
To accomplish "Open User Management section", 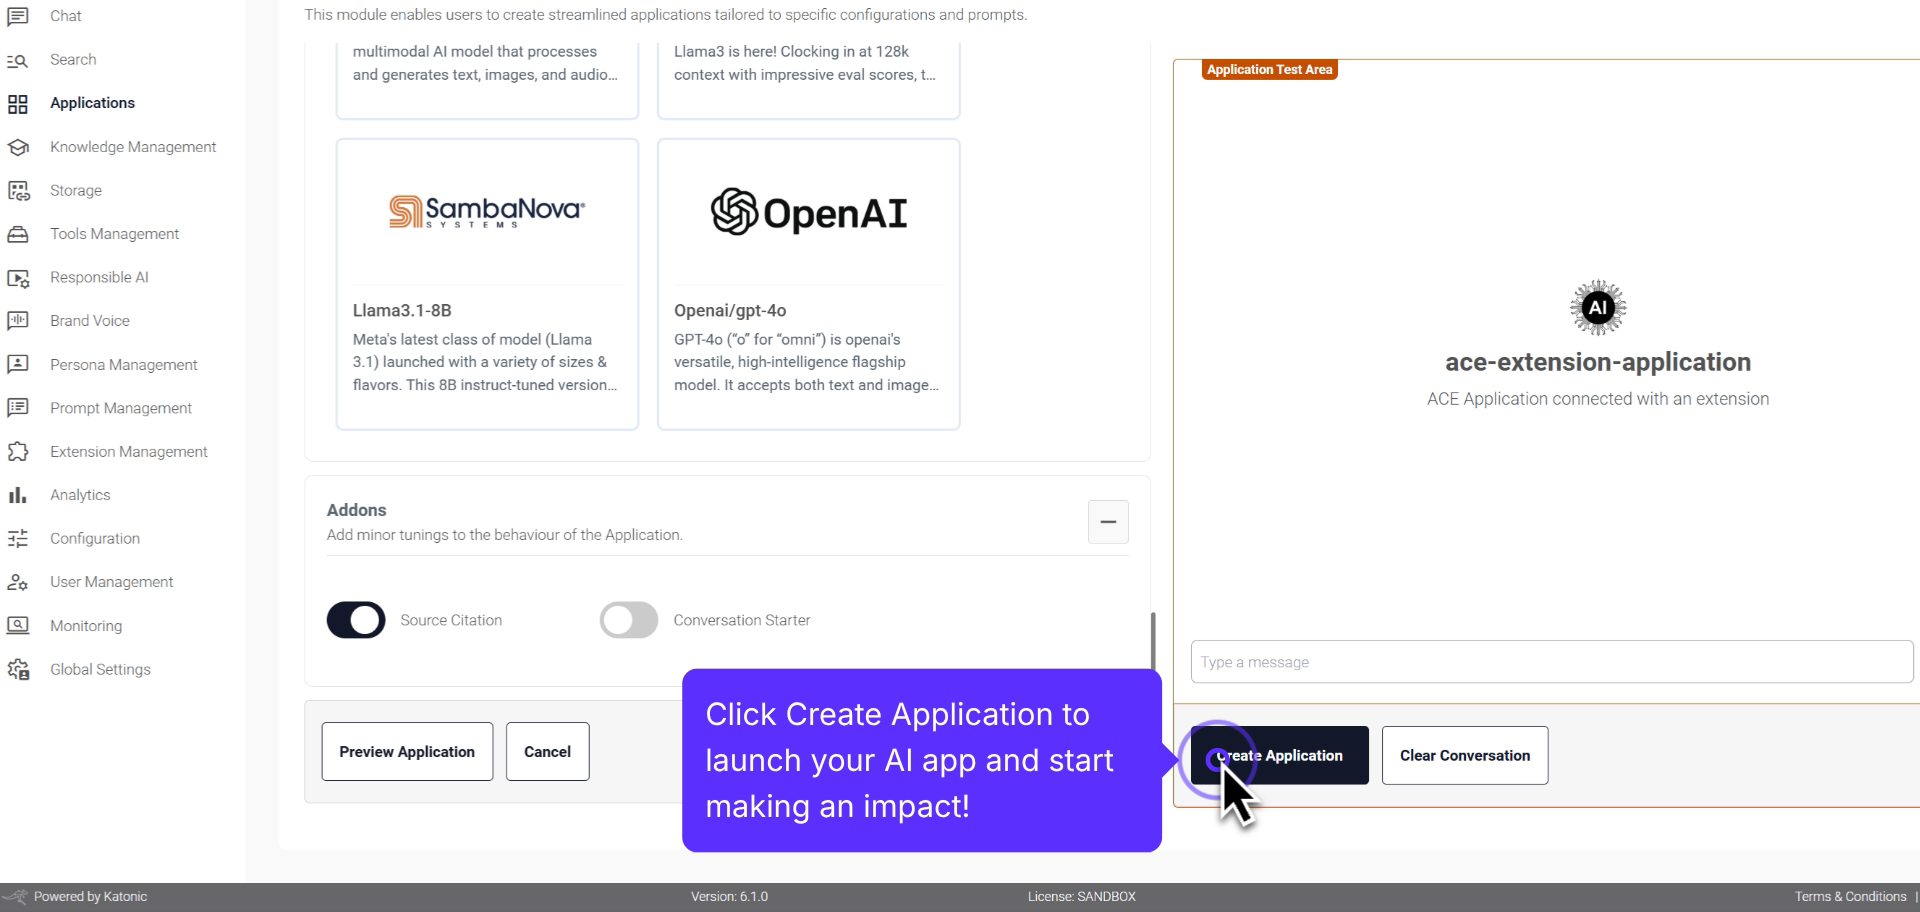I will [x=19, y=581].
